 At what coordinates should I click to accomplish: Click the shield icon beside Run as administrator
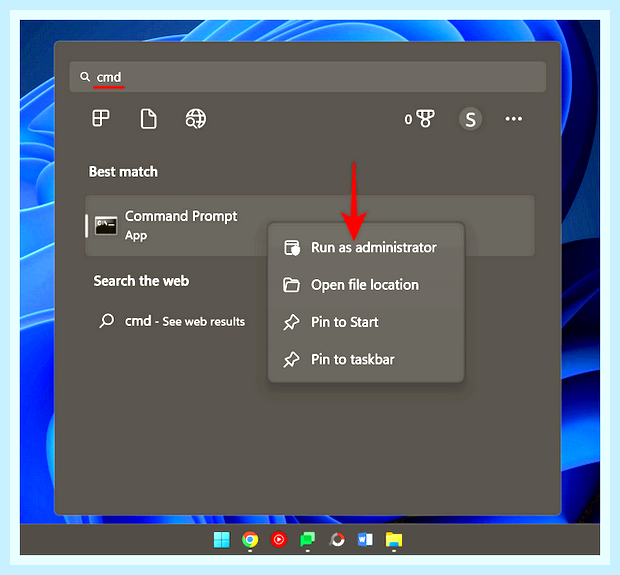292,248
